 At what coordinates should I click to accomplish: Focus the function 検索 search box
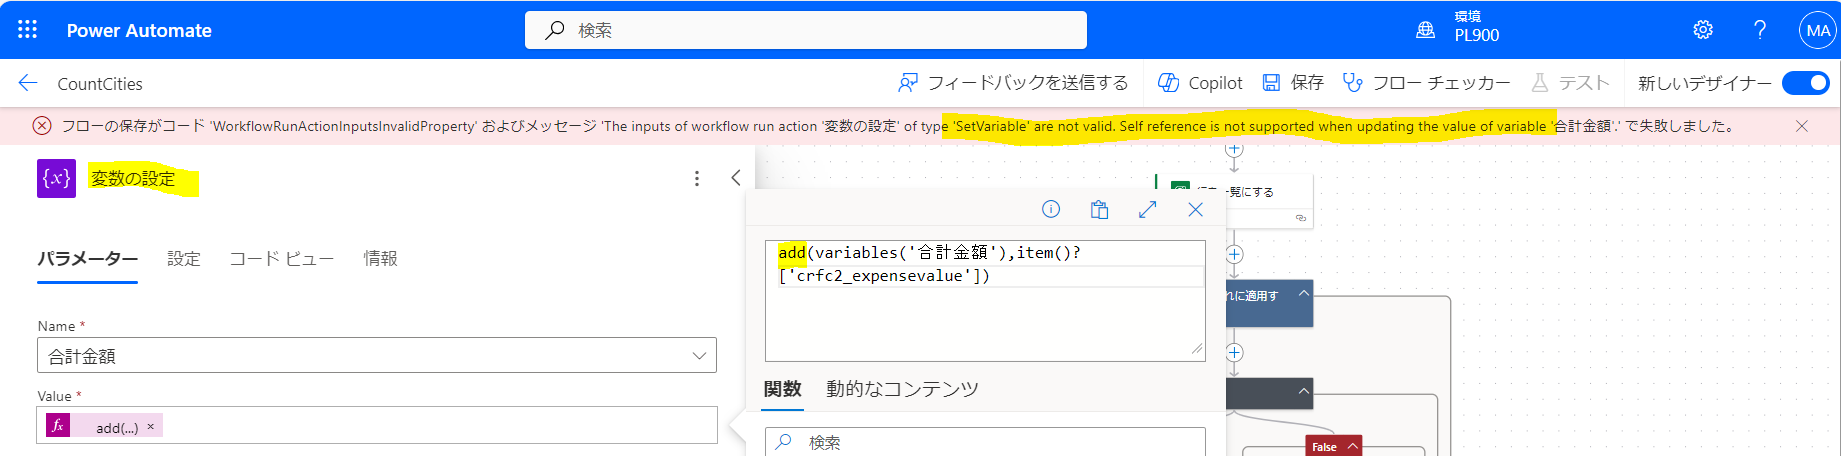tap(985, 442)
